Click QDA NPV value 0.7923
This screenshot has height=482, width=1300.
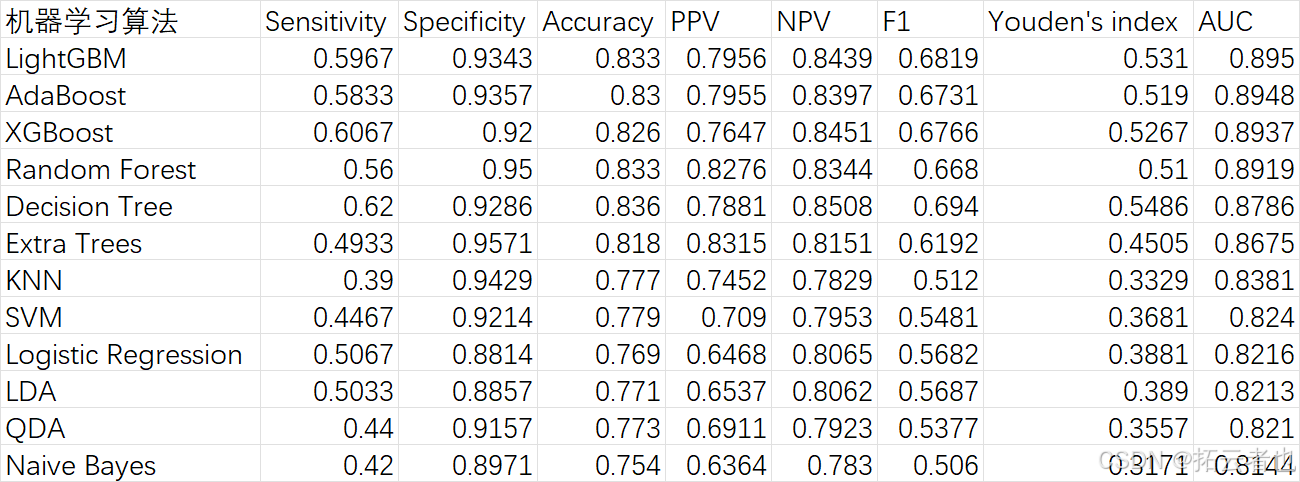(825, 428)
